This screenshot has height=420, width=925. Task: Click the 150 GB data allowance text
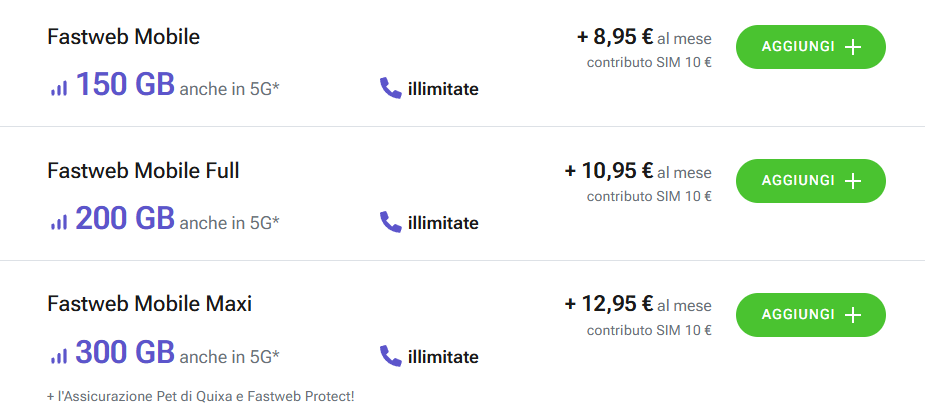(x=125, y=84)
